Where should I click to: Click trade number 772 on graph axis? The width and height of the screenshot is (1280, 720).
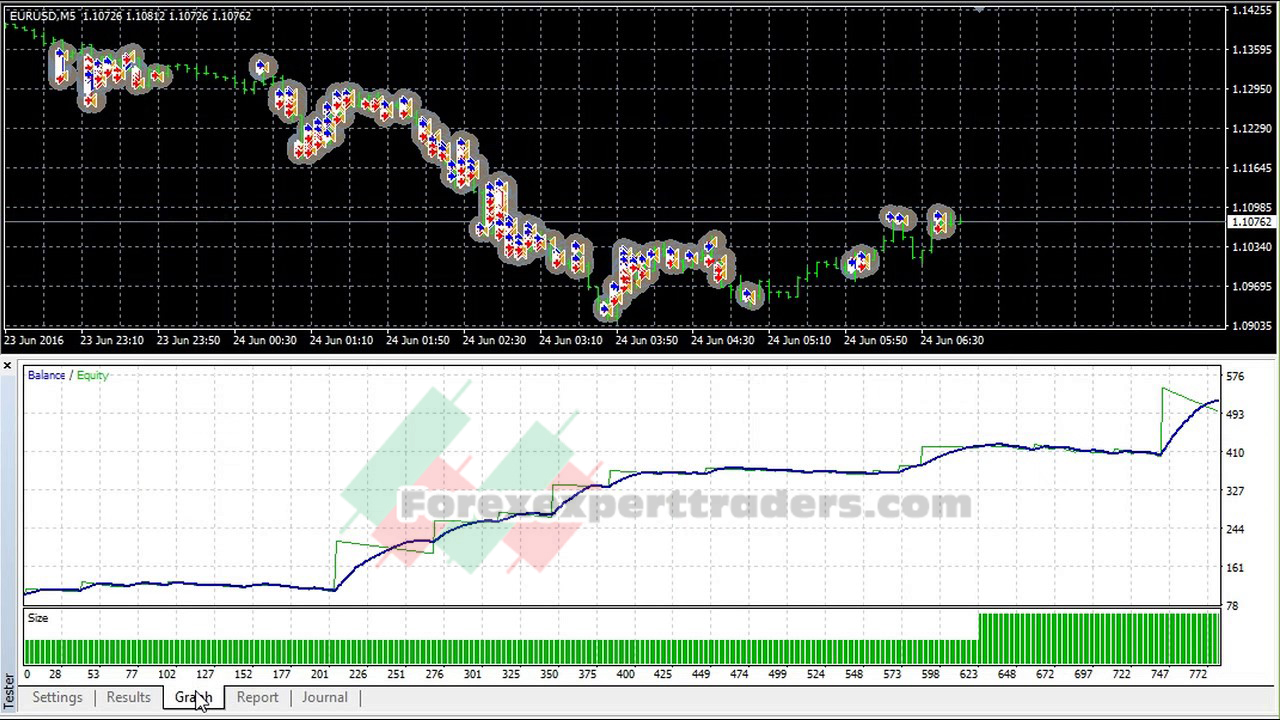1198,674
